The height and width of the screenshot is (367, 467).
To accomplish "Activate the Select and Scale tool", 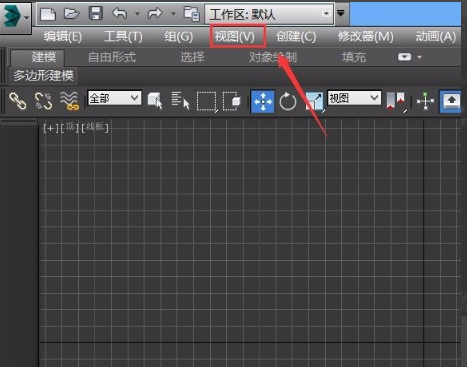I will click(314, 101).
